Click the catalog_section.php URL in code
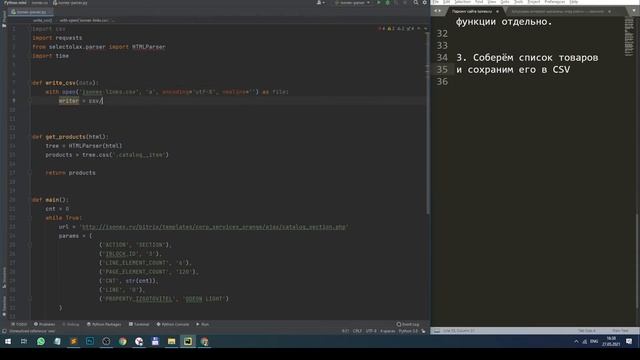 [x=213, y=227]
